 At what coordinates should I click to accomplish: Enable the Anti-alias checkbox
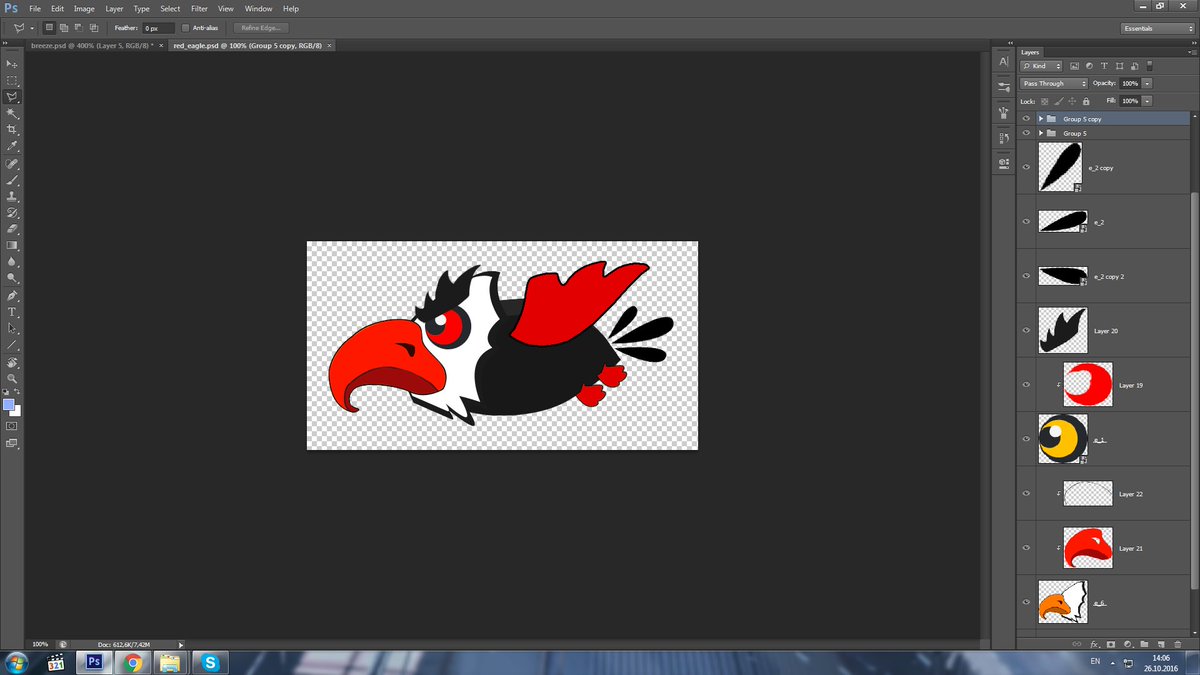coord(186,28)
